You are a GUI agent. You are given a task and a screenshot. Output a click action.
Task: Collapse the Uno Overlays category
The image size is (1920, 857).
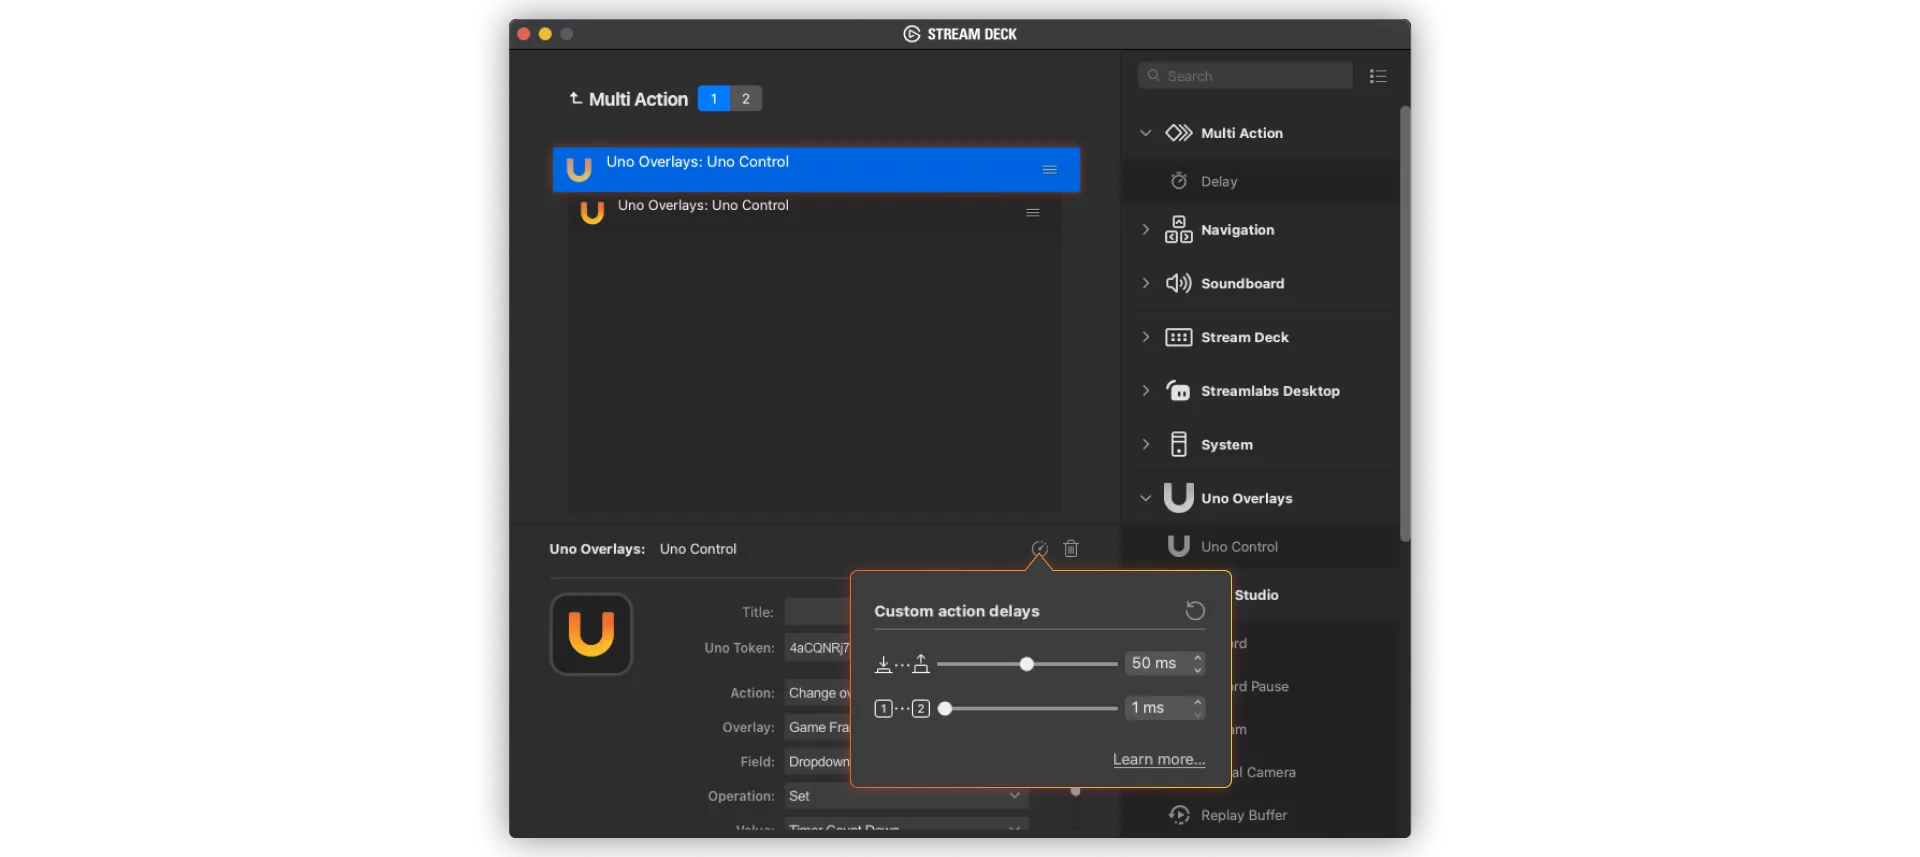(1146, 498)
